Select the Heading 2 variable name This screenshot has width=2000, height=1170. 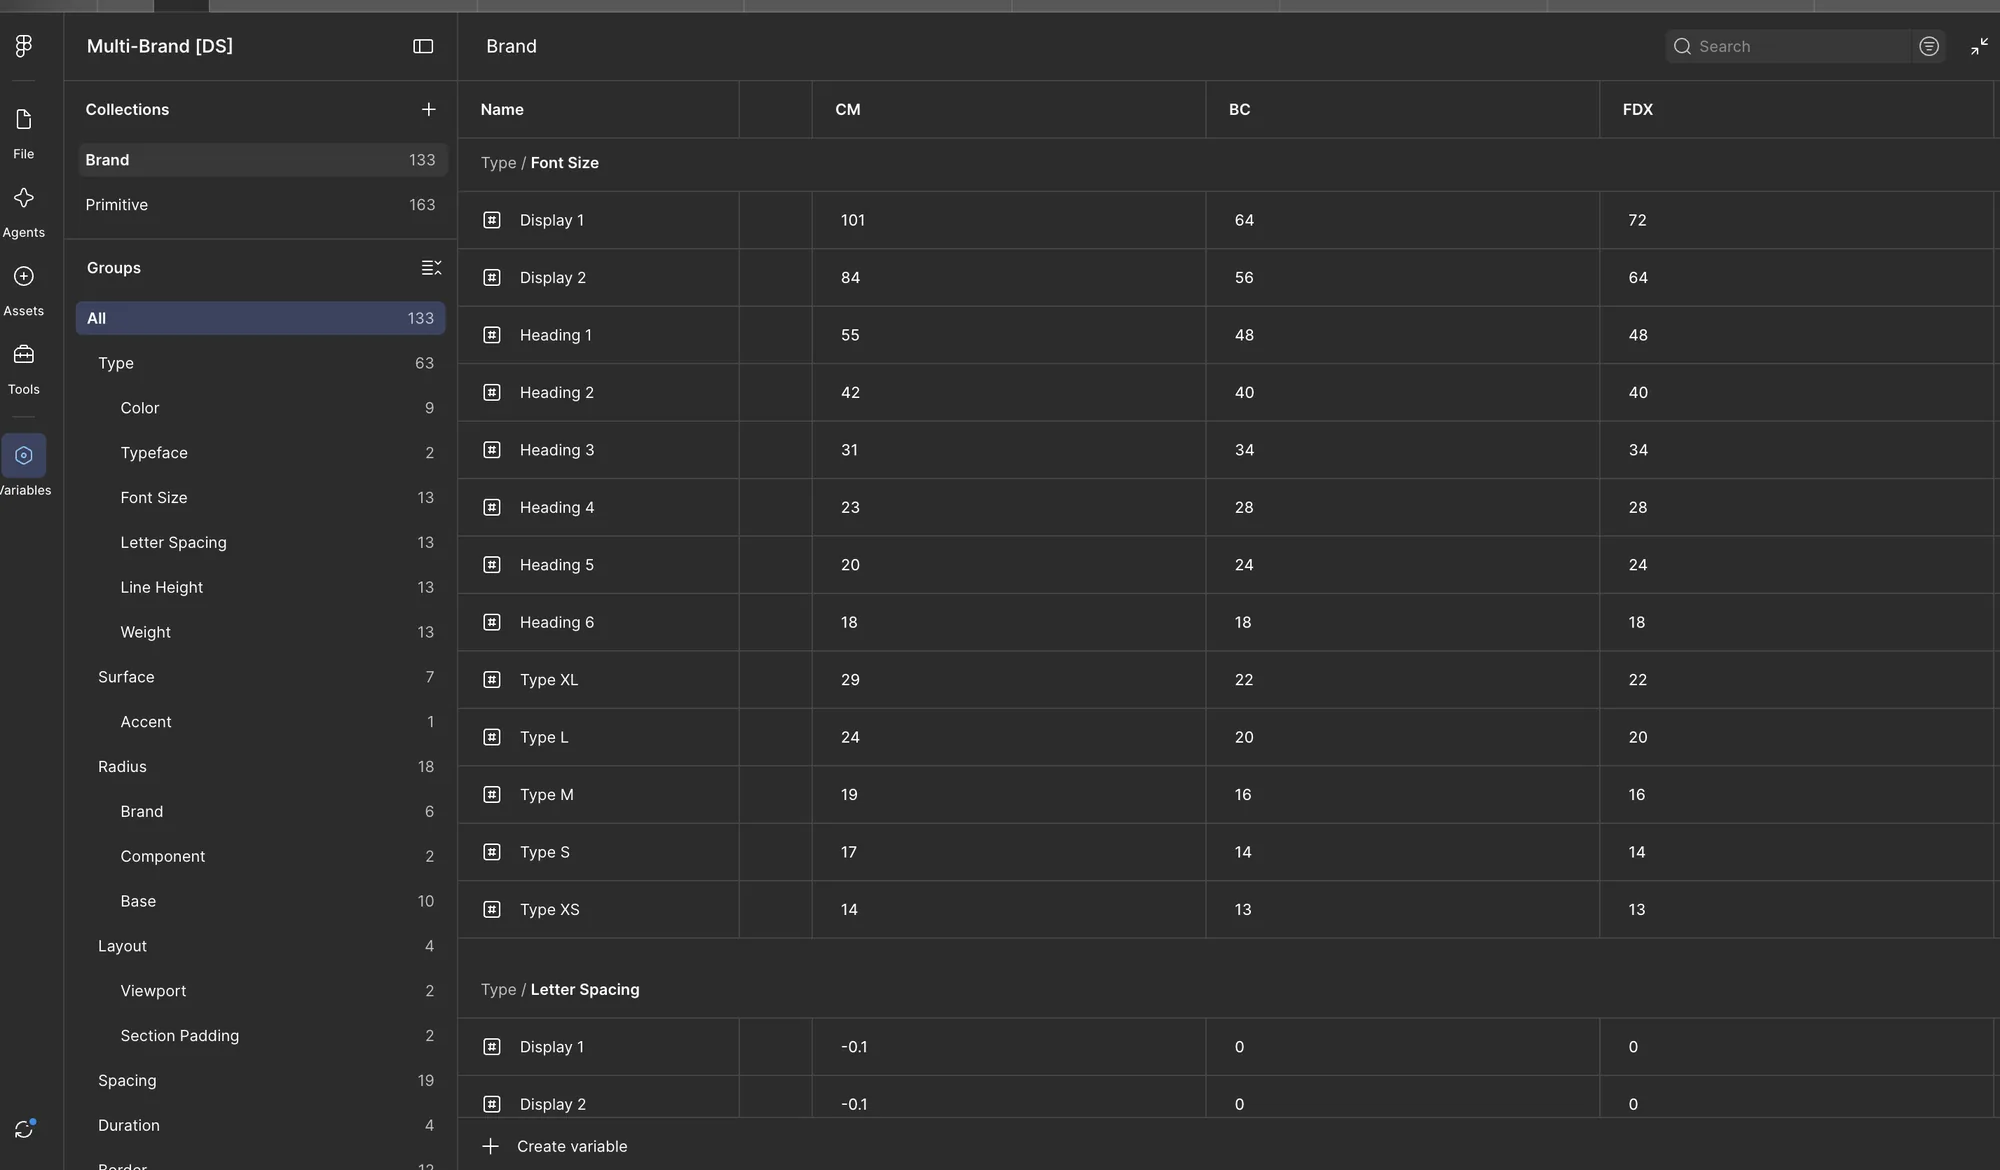tap(557, 393)
